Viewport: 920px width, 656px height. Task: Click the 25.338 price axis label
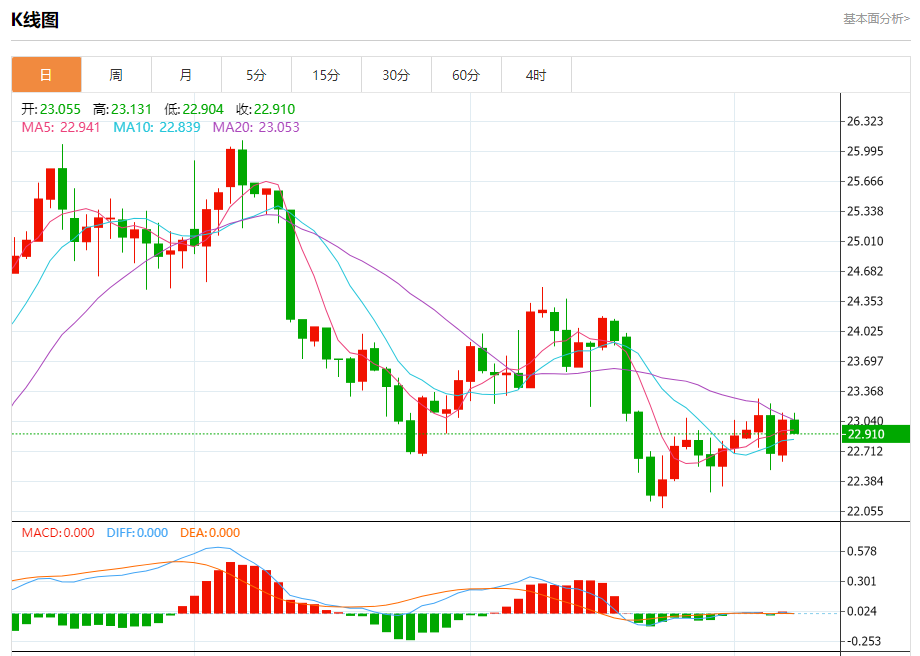[865, 211]
